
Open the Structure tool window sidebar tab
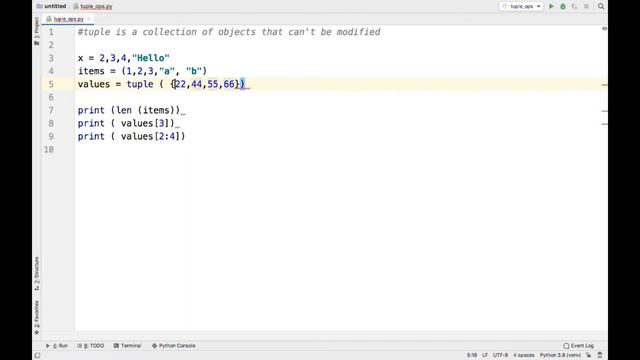37,273
